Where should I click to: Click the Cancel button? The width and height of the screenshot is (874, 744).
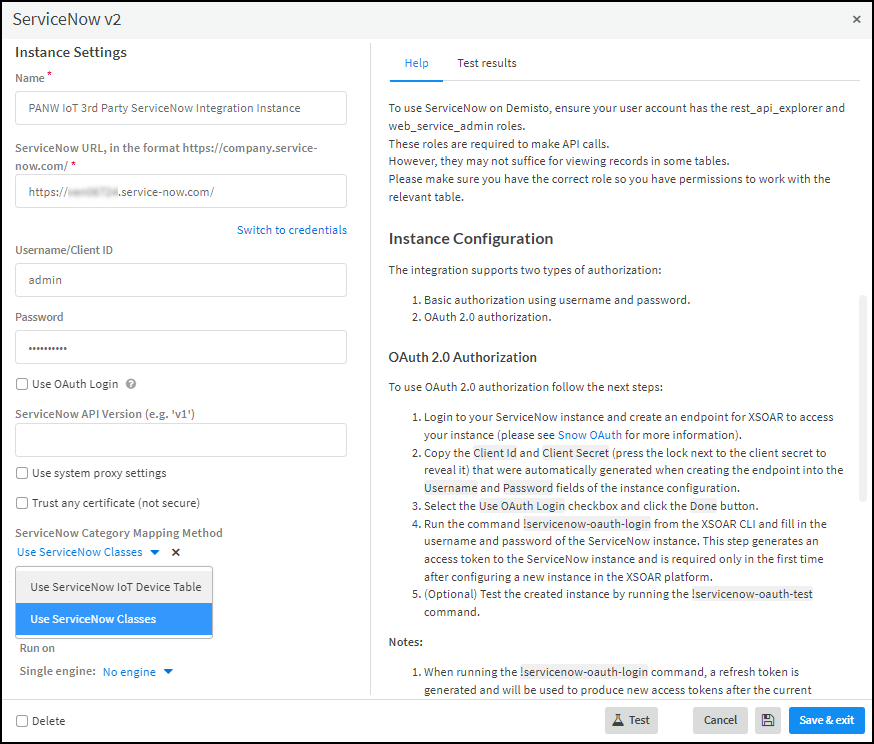720,720
